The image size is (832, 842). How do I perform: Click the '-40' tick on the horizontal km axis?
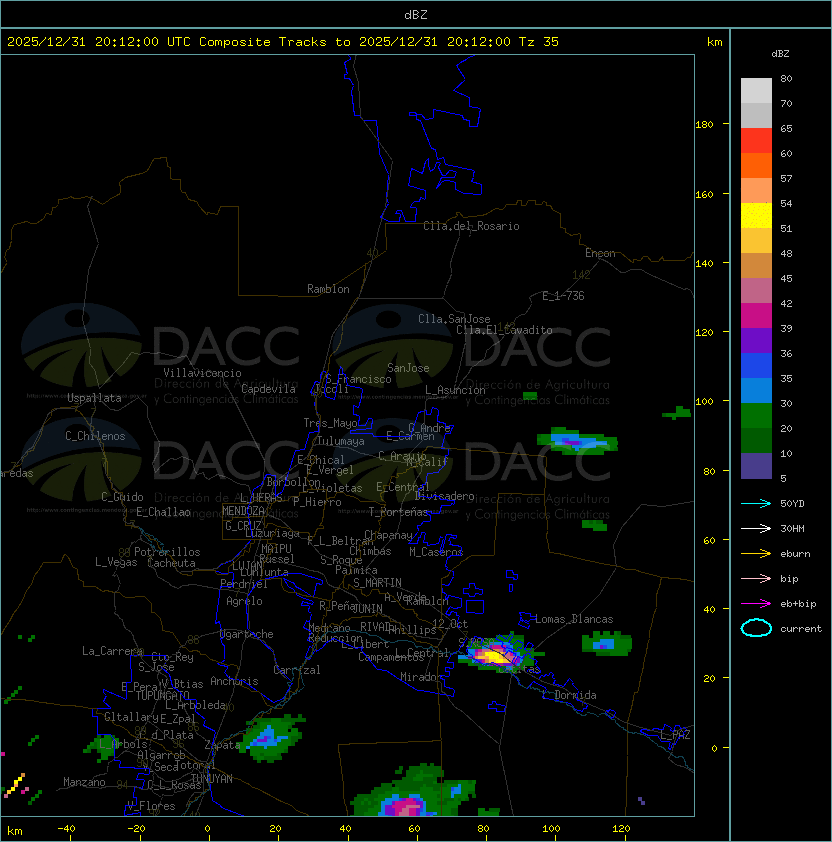click(66, 828)
